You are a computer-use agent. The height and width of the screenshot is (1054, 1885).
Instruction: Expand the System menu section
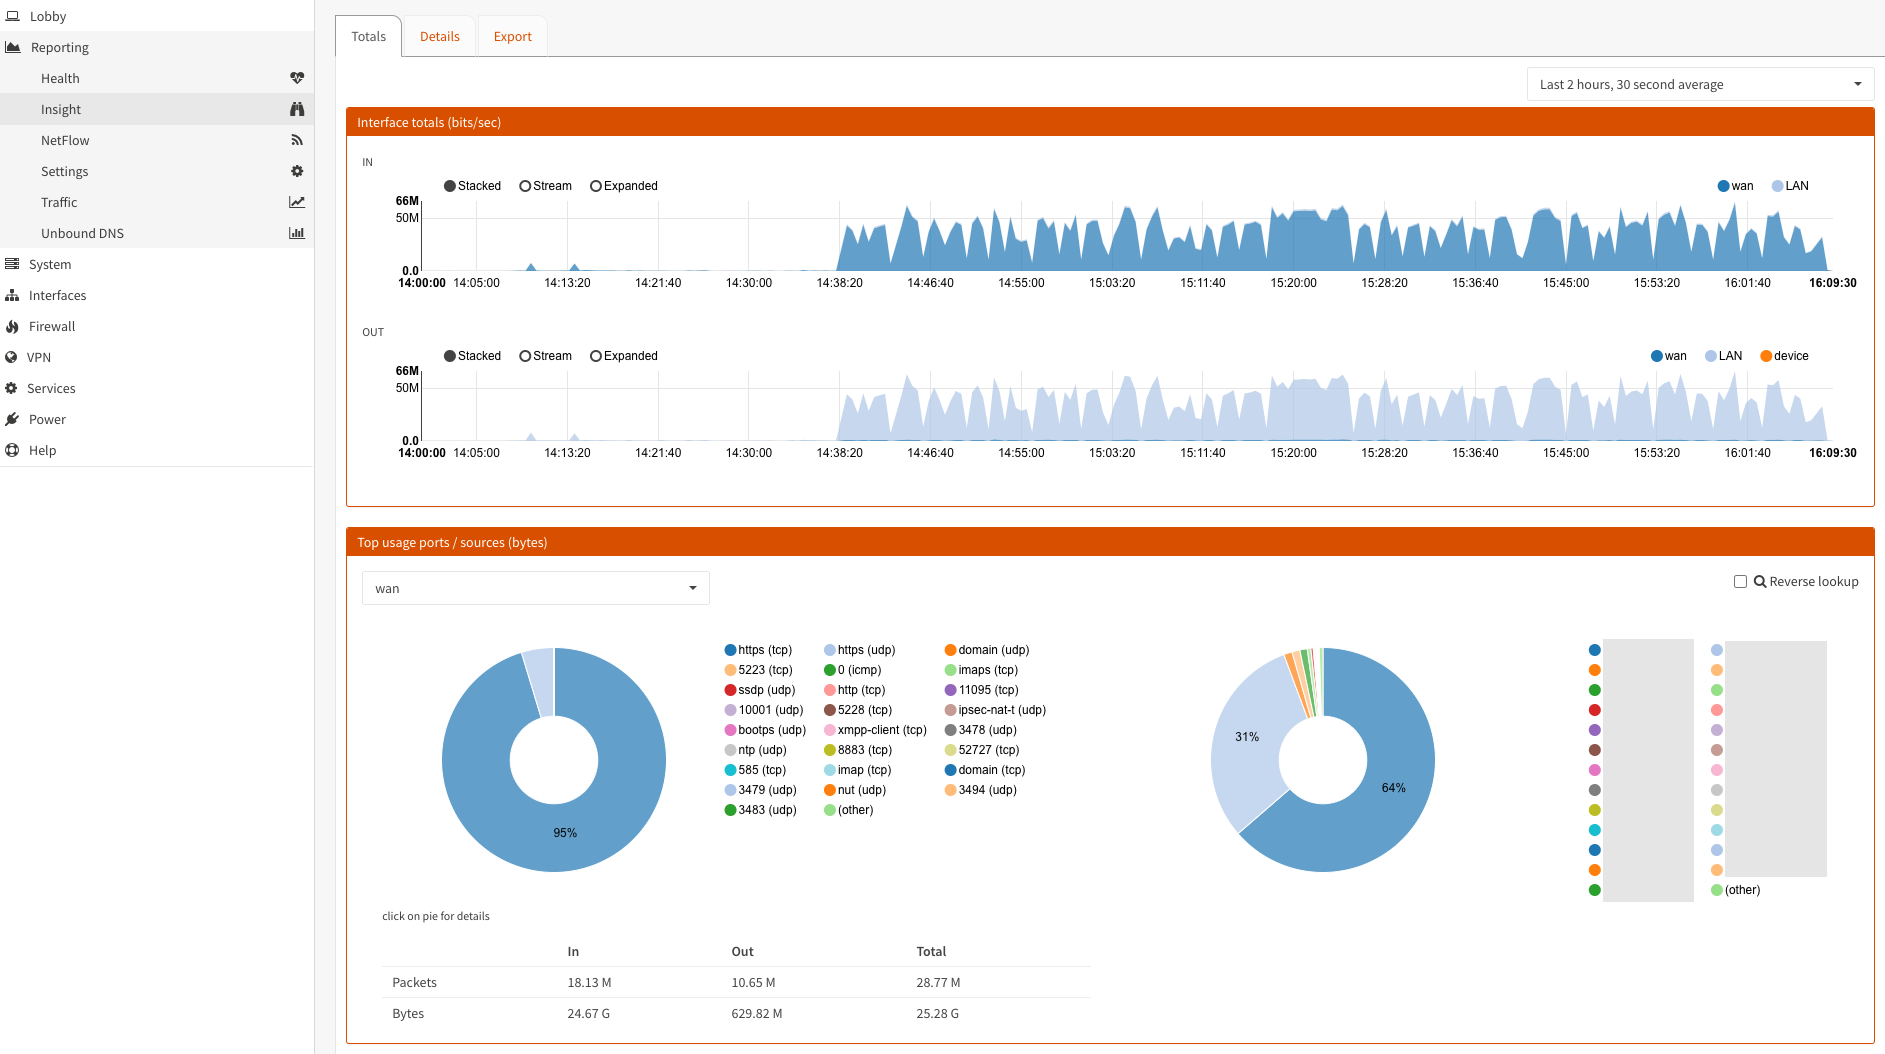click(x=157, y=264)
